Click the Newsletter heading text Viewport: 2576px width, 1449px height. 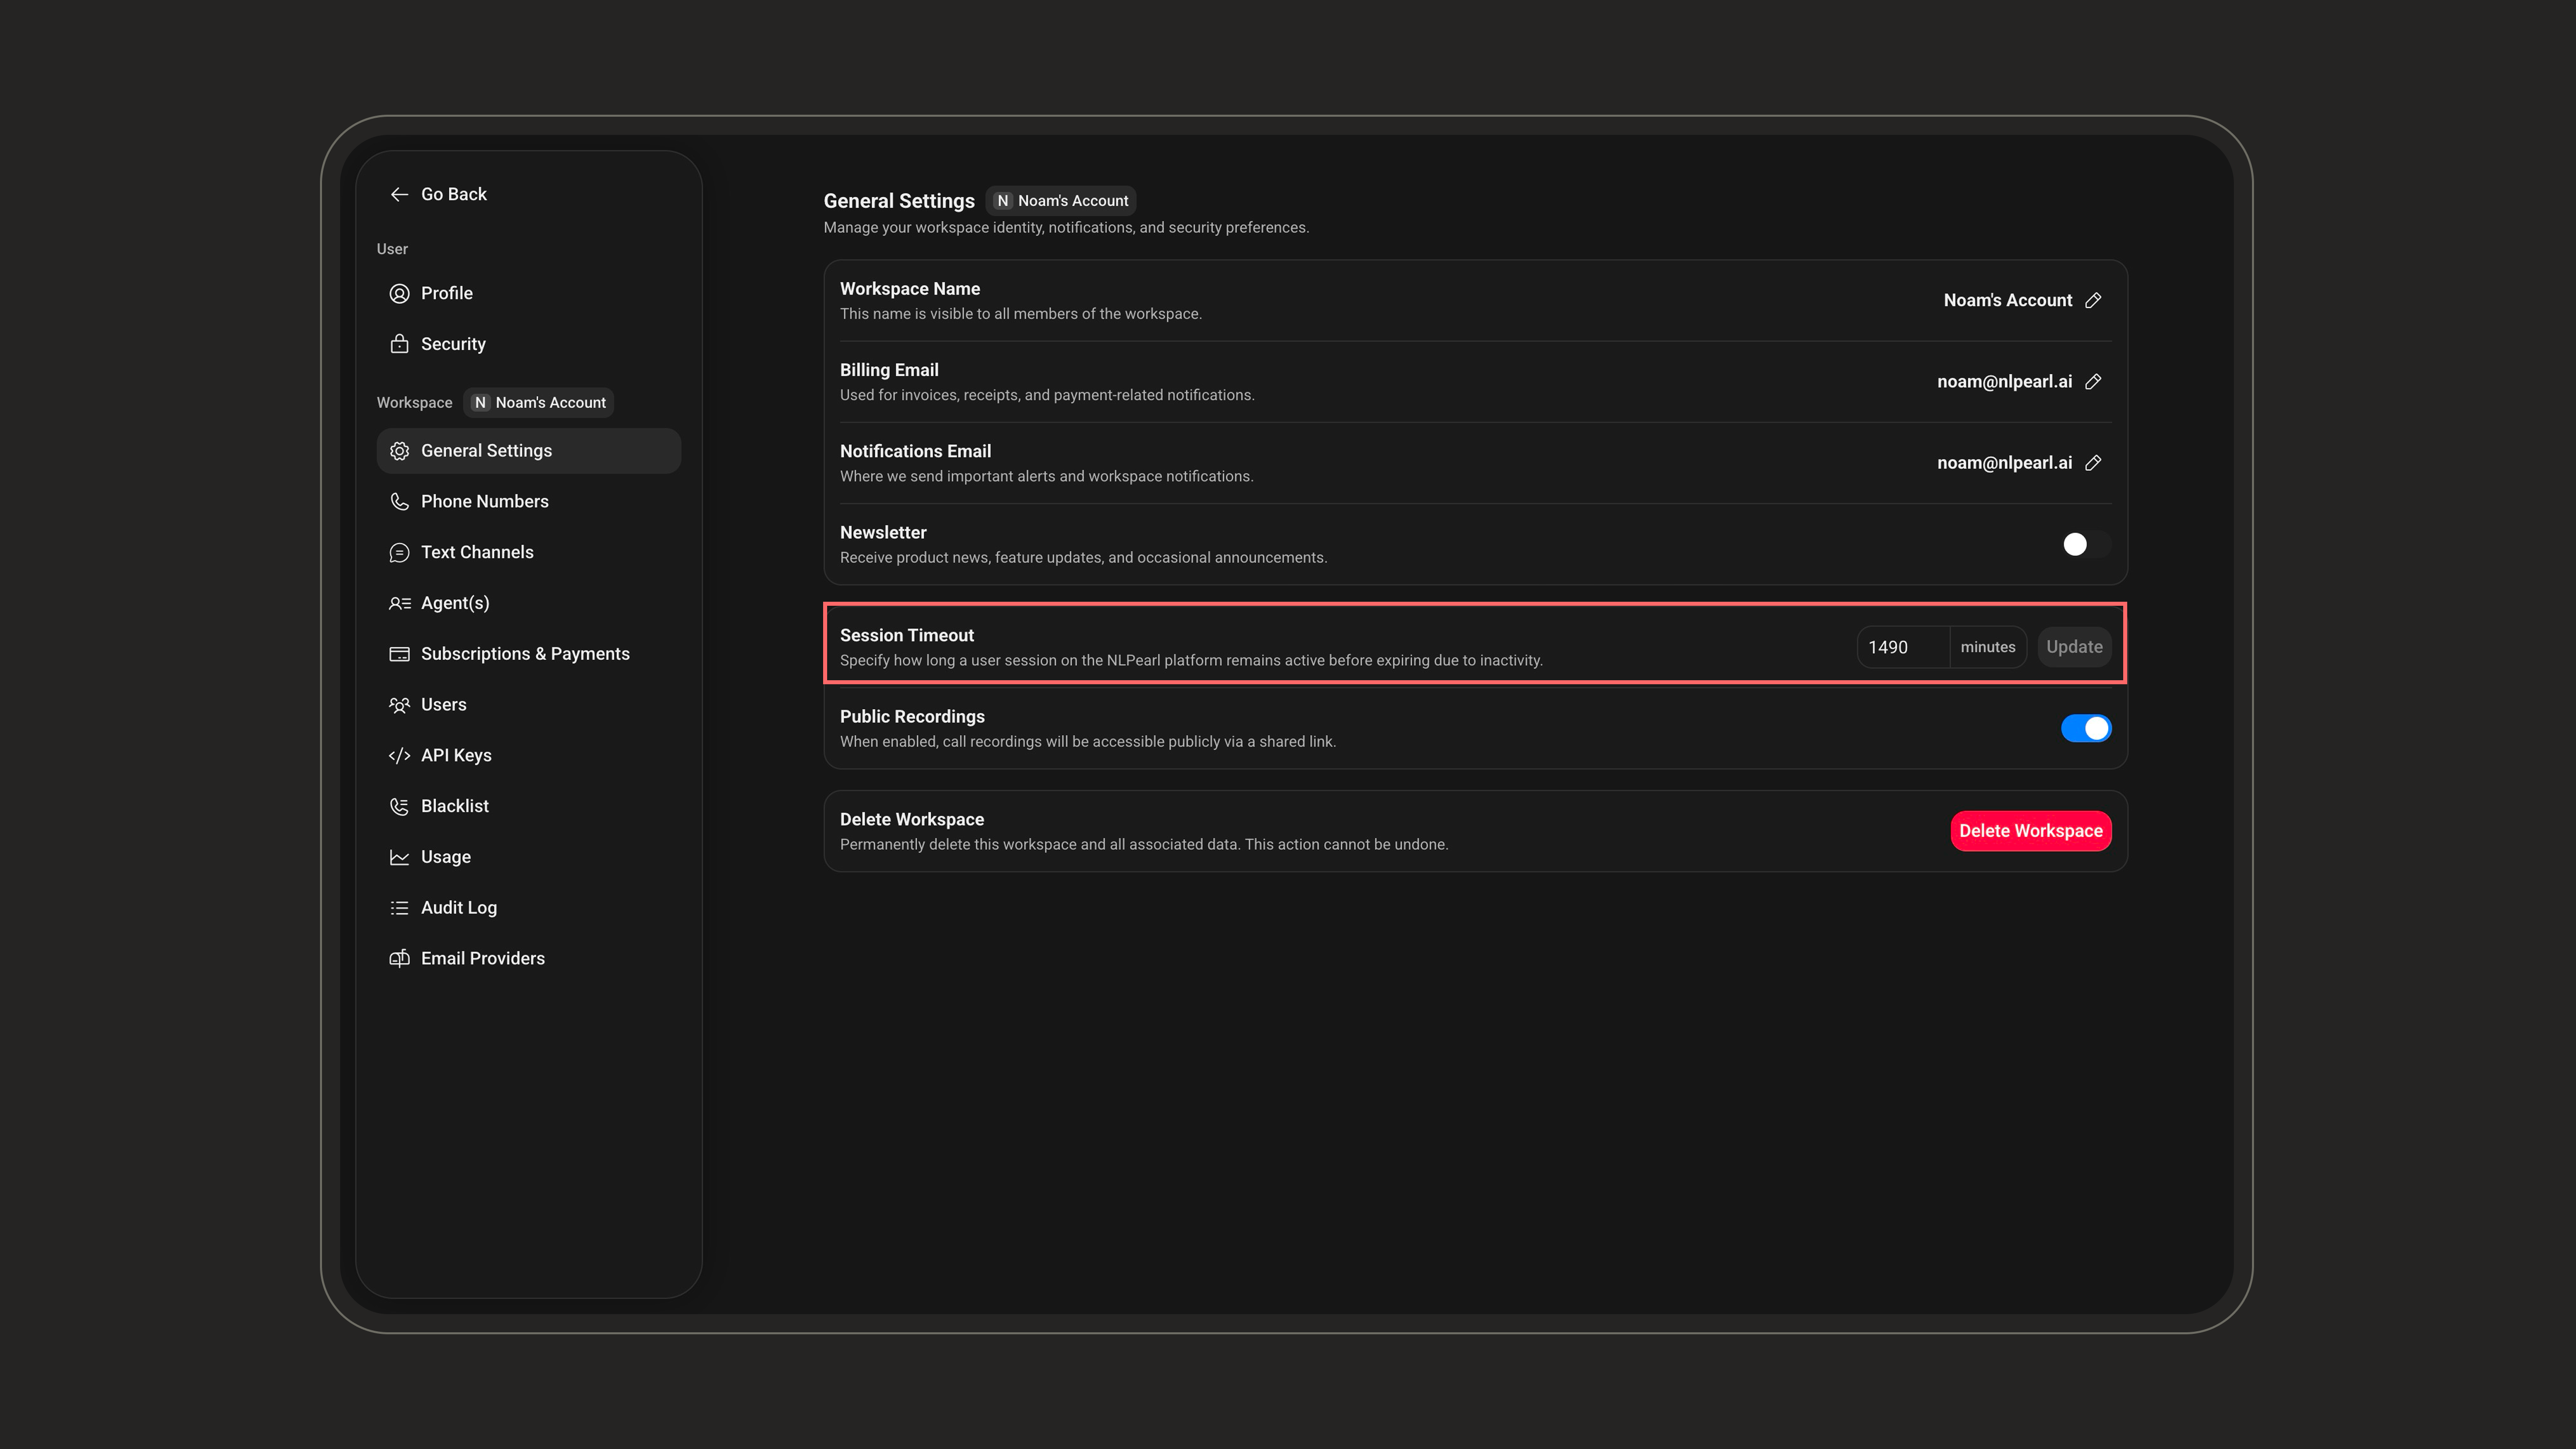[883, 532]
